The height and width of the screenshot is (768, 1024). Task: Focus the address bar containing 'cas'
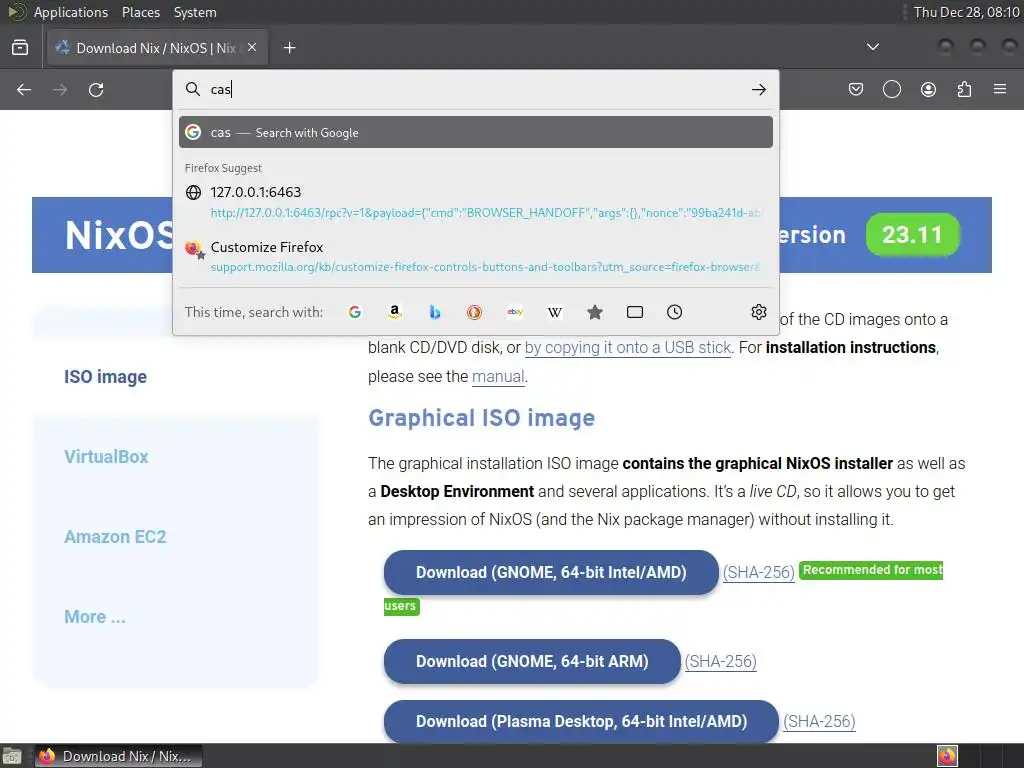click(477, 89)
